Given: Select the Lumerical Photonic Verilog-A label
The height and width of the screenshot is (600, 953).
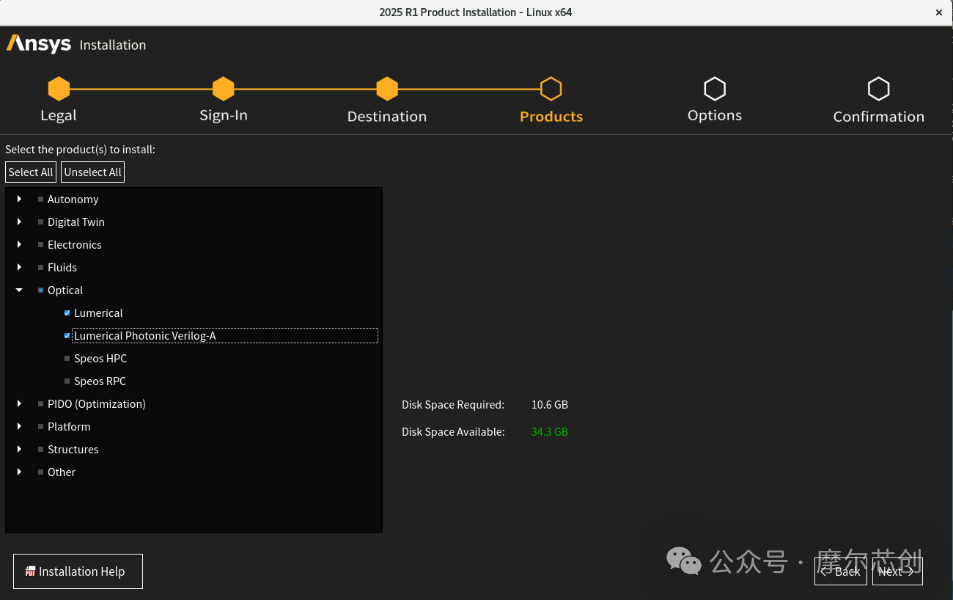Looking at the screenshot, I should coord(145,336).
